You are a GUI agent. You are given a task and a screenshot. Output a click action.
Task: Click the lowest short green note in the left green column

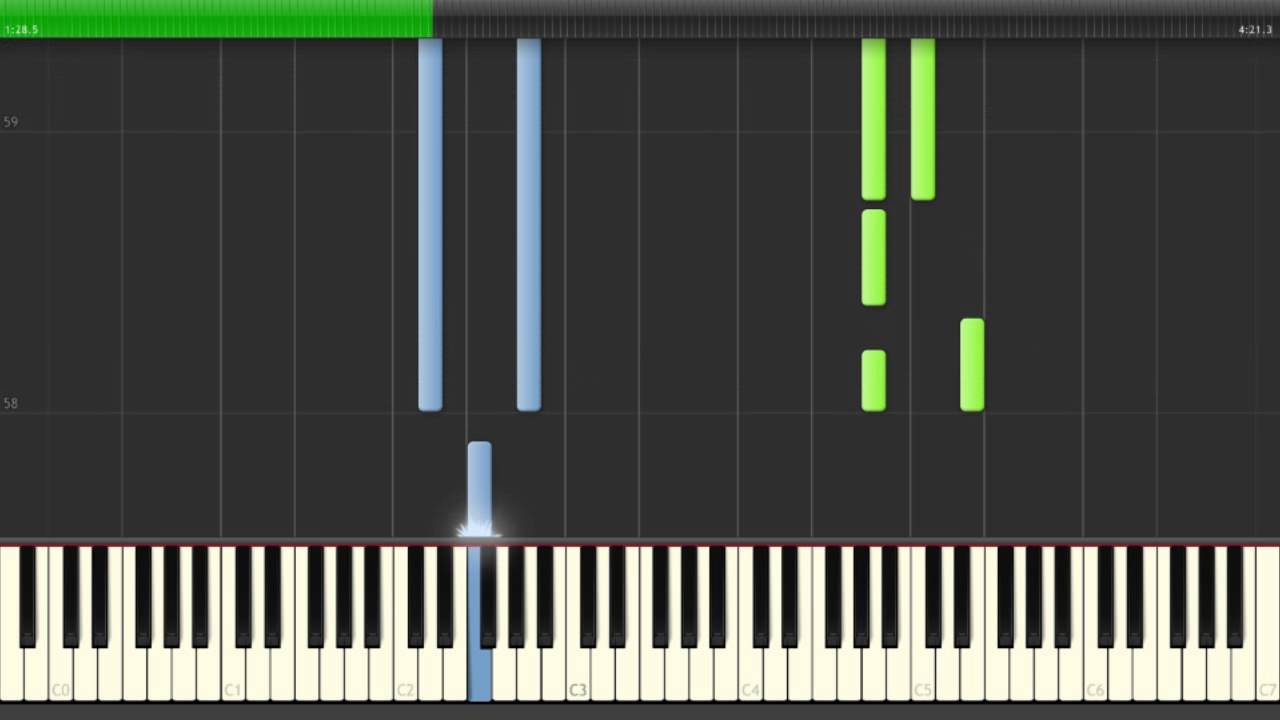coord(873,380)
